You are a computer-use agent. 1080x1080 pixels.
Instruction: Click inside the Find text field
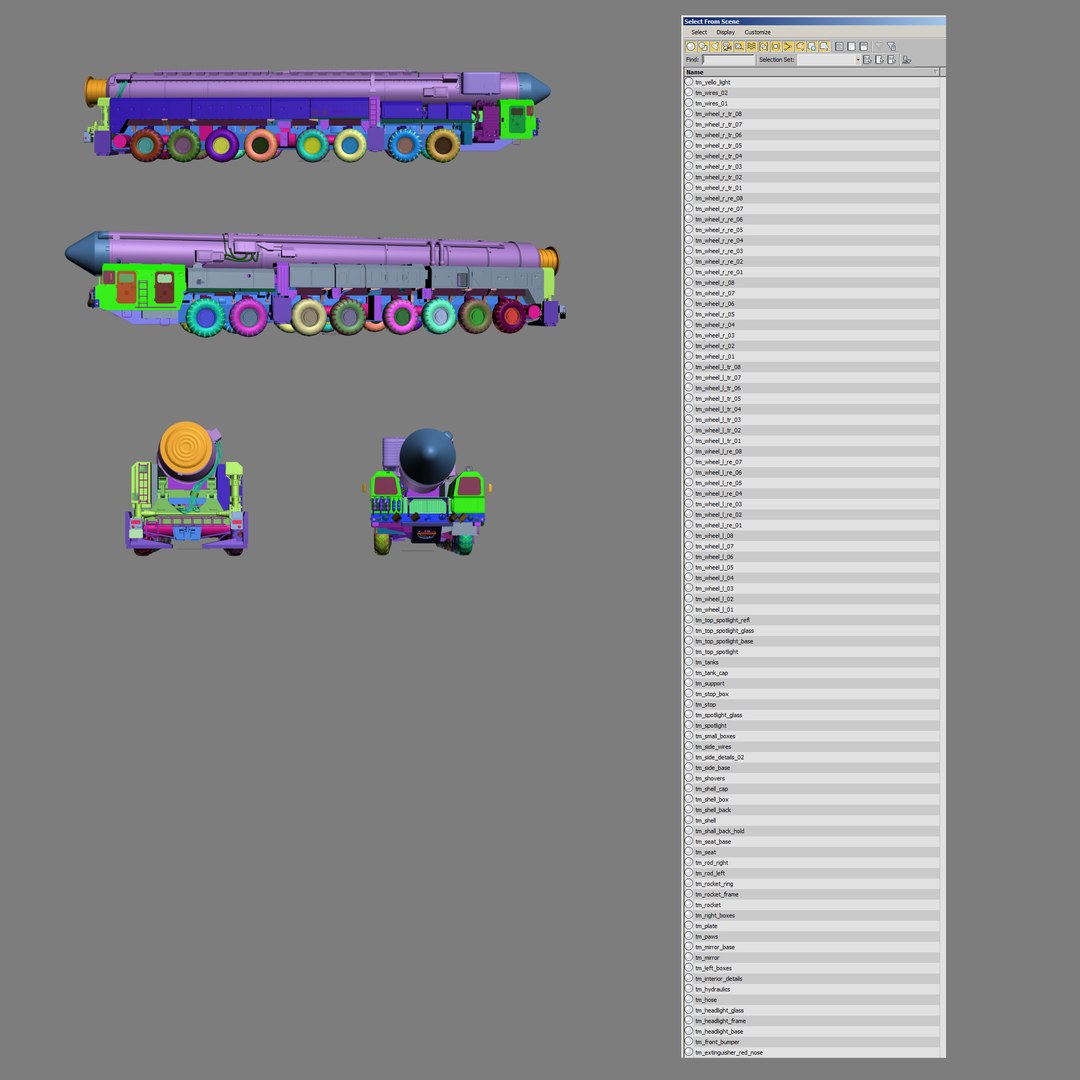729,60
